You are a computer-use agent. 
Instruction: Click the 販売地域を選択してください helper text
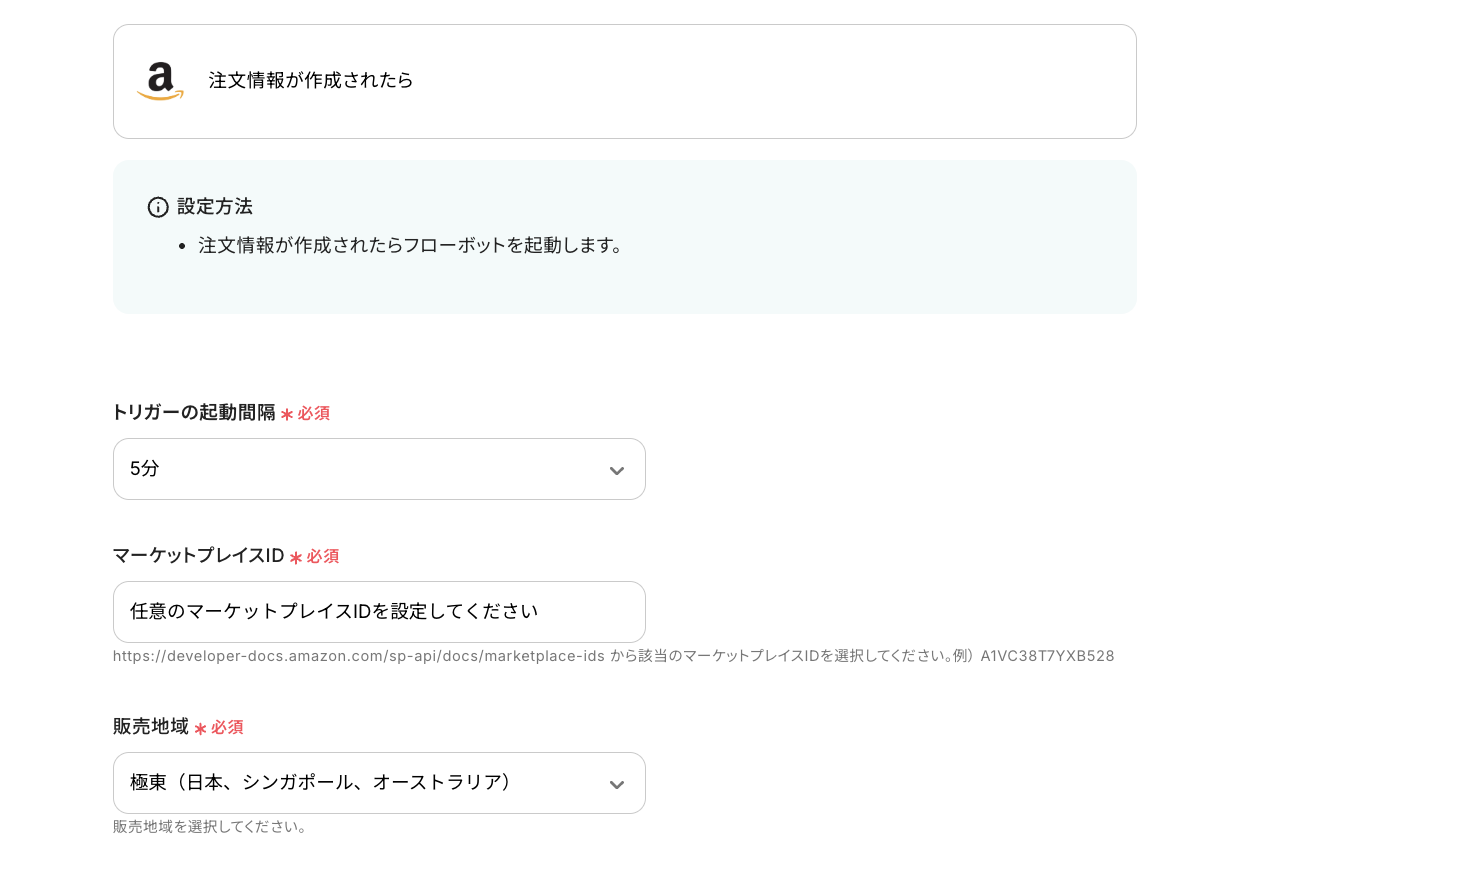[x=209, y=827]
